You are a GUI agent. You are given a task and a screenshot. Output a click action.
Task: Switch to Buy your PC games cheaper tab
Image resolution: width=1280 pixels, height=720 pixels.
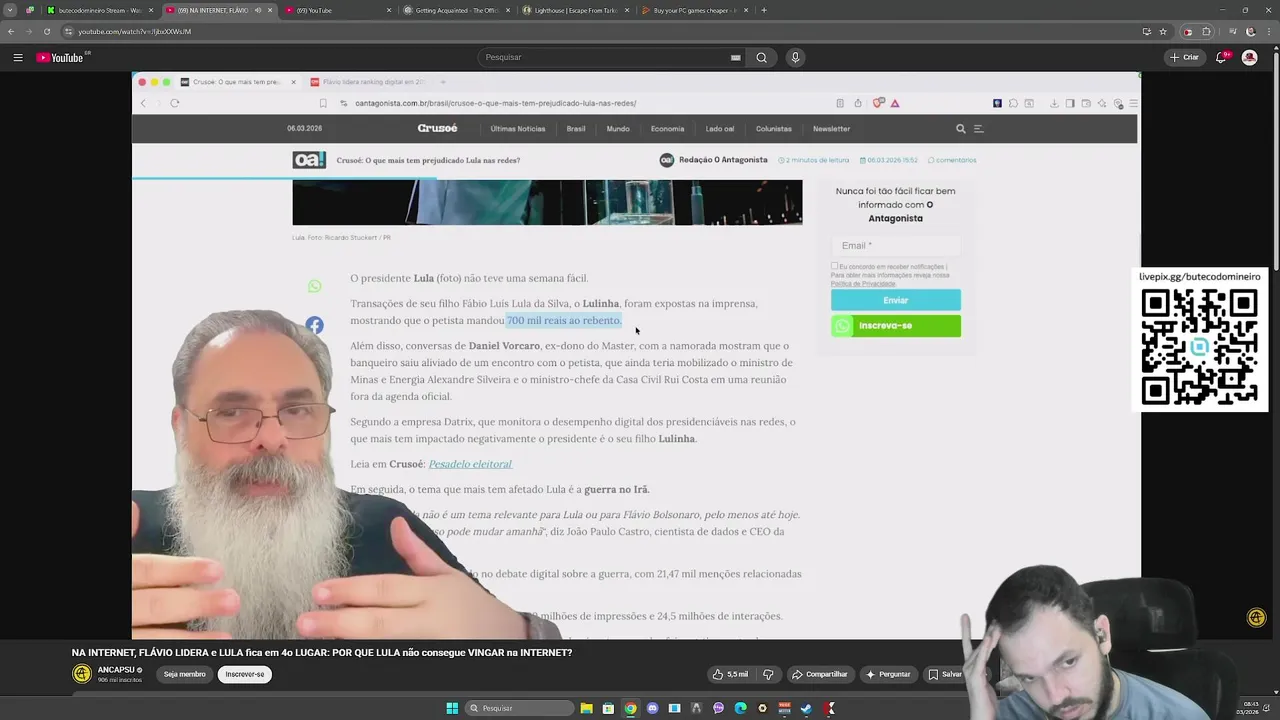tap(694, 10)
